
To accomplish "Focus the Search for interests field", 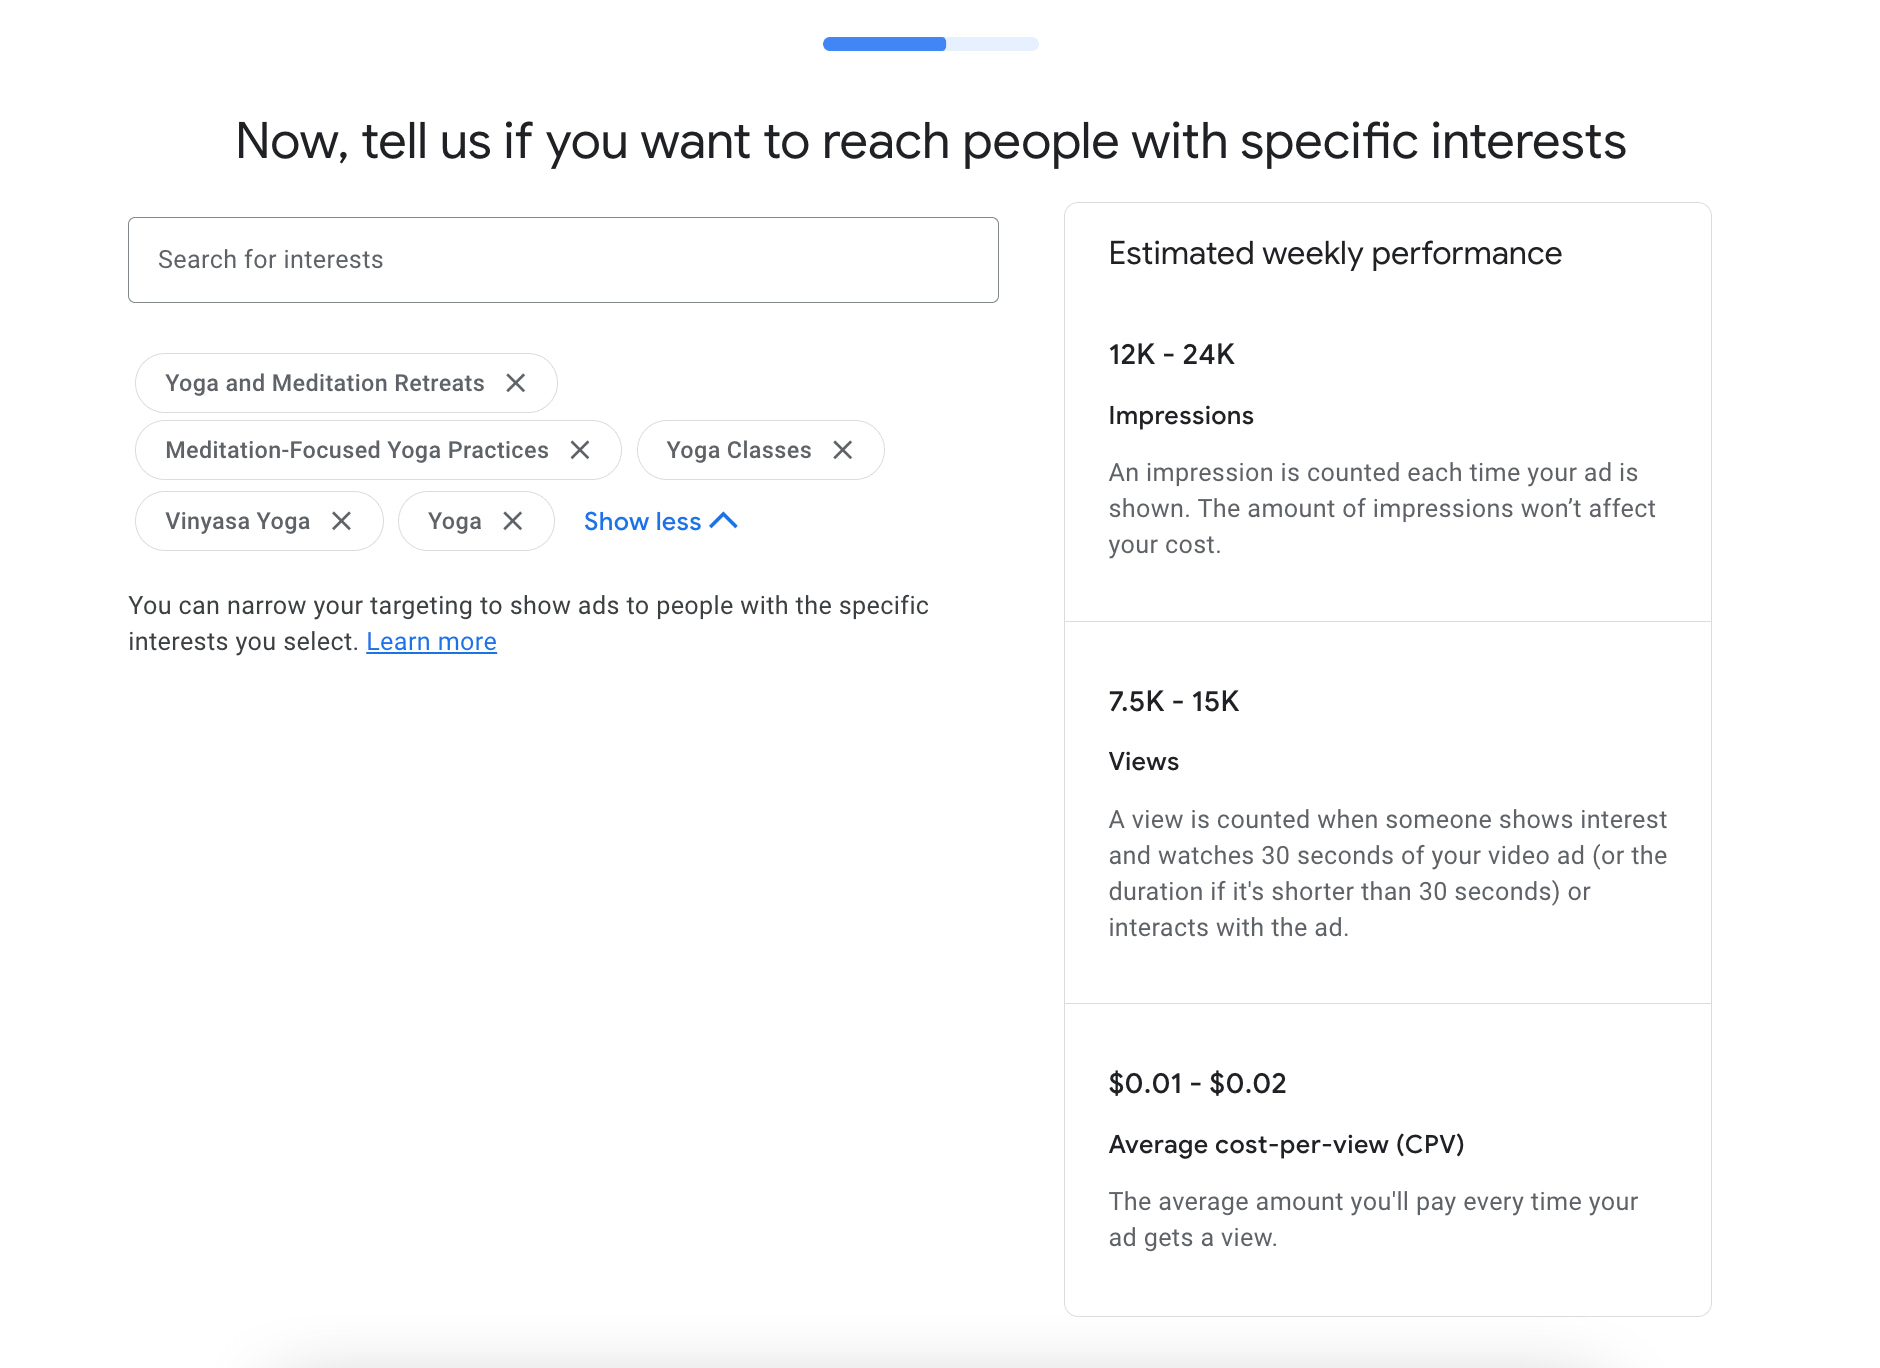I will tap(563, 260).
